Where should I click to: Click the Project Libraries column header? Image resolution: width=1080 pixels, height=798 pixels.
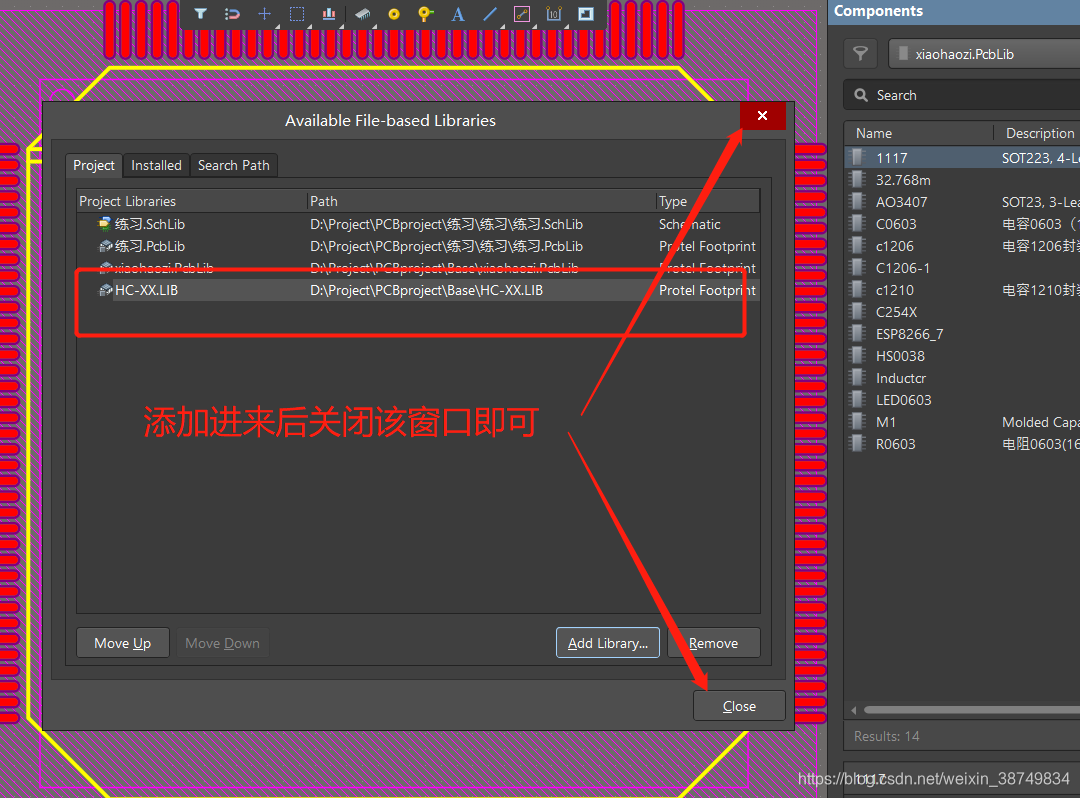191,201
